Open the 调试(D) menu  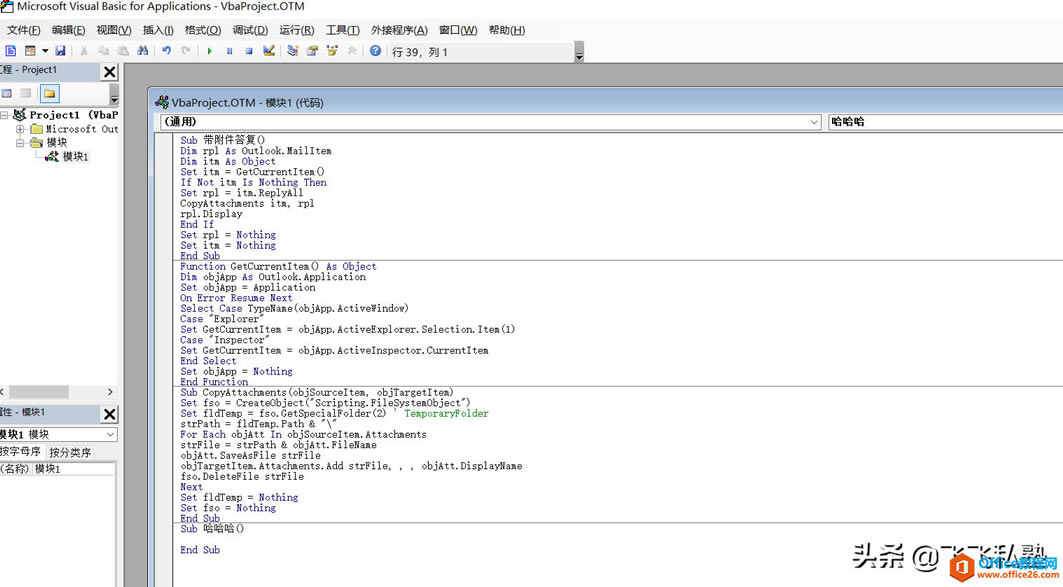tap(249, 30)
